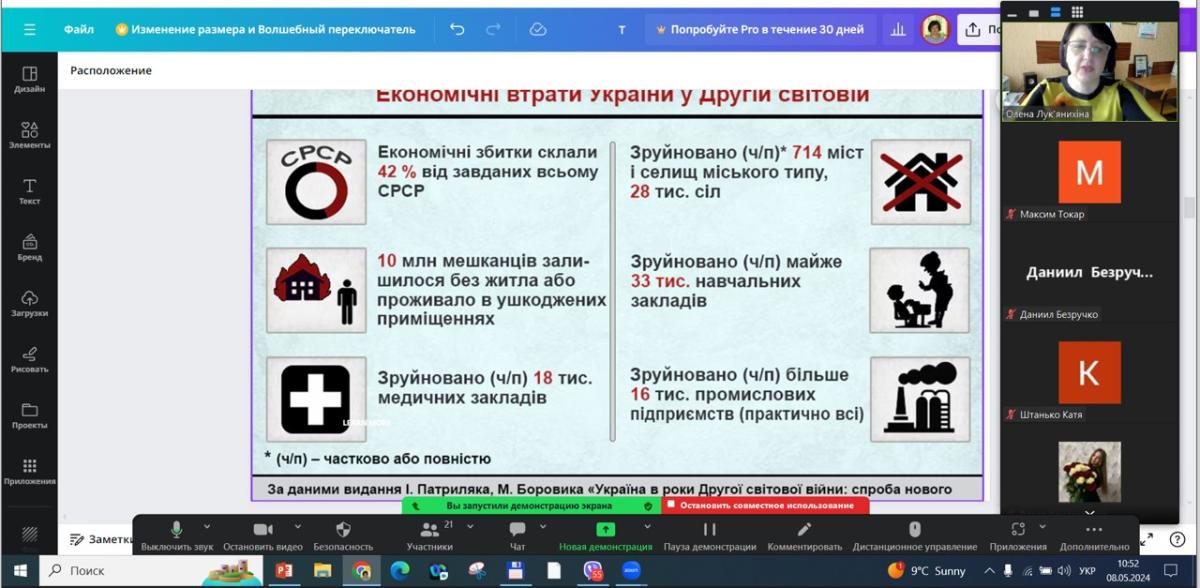Viewport: 1200px width, 588px height.
Task: Open Windows Start menu
Action: (19, 571)
